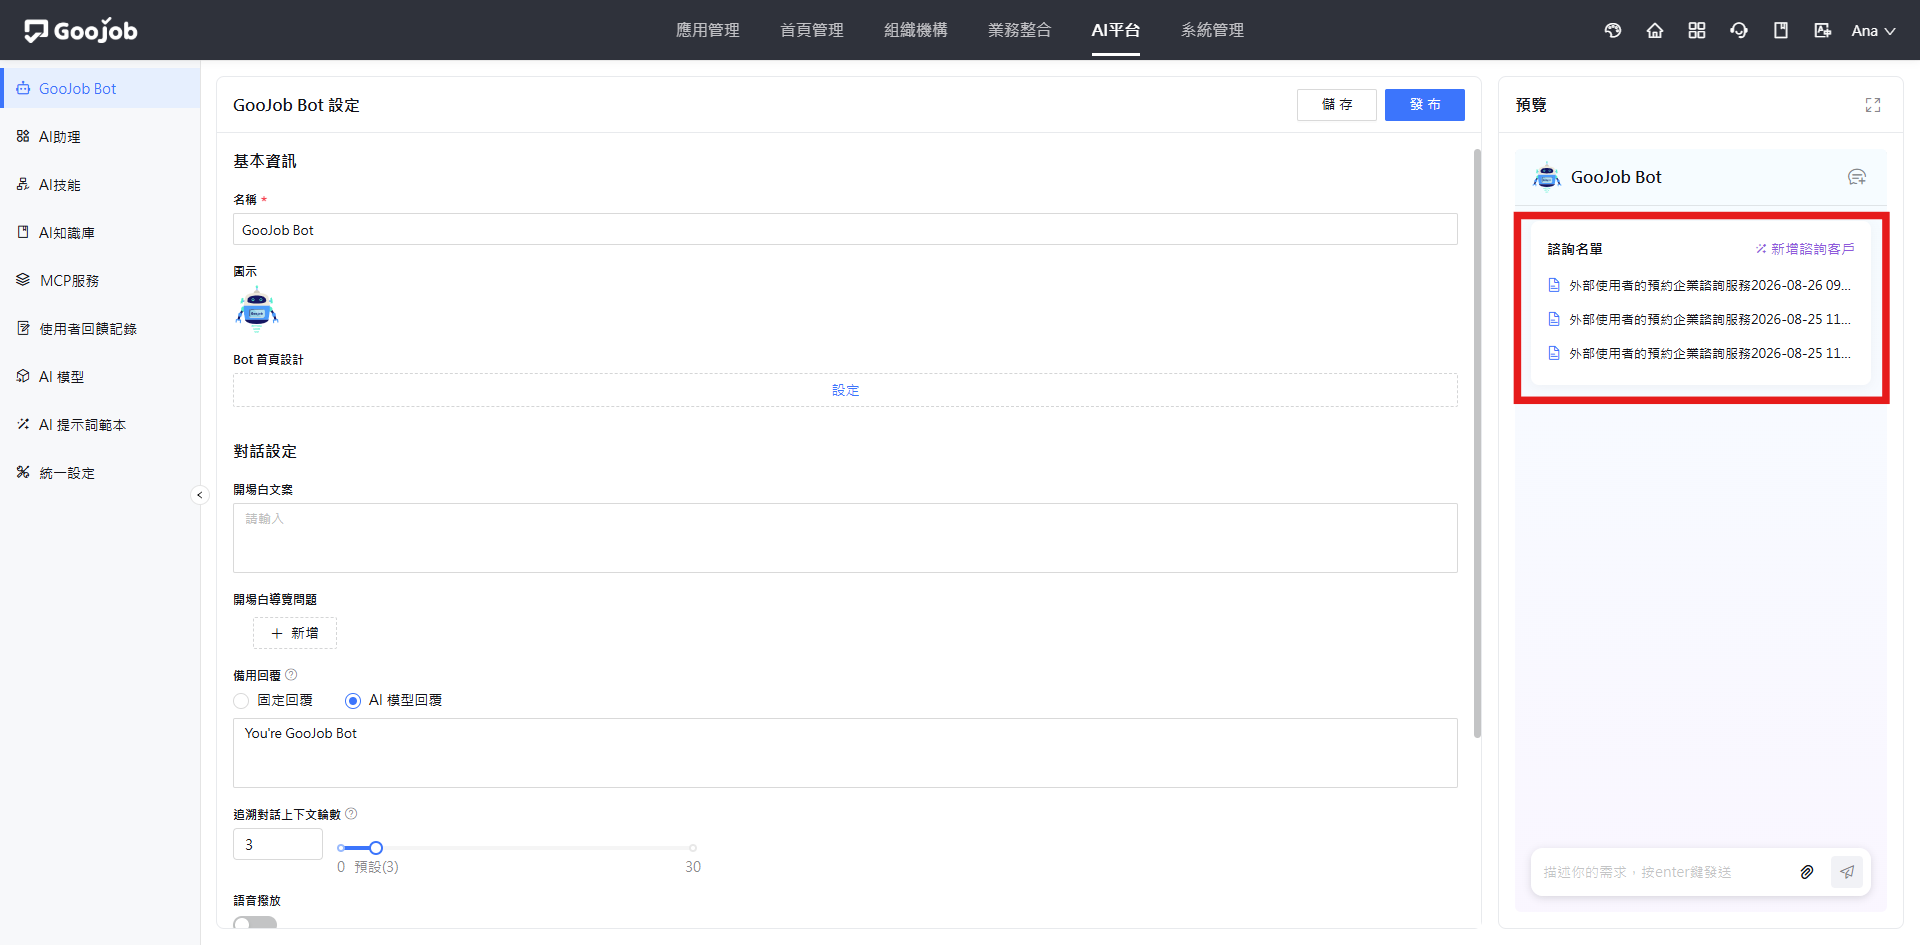Image resolution: width=1920 pixels, height=945 pixels.
Task: Click 新增諮詢客戶 link in preview
Action: [1805, 249]
